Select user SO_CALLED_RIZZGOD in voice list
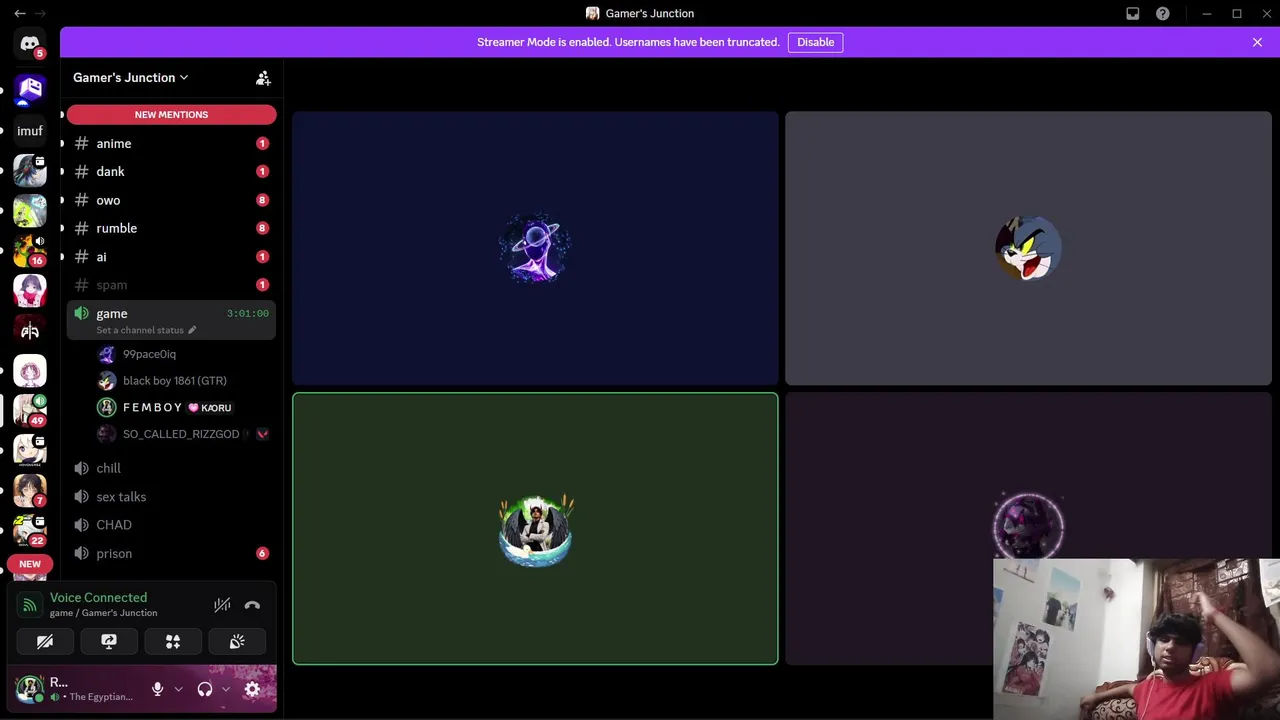The image size is (1280, 720). click(x=183, y=434)
